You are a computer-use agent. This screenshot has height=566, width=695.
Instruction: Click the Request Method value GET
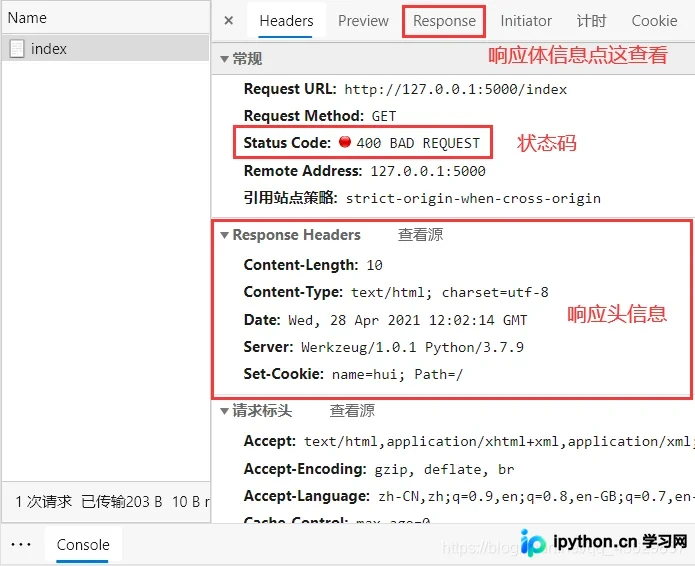pyautogui.click(x=383, y=116)
